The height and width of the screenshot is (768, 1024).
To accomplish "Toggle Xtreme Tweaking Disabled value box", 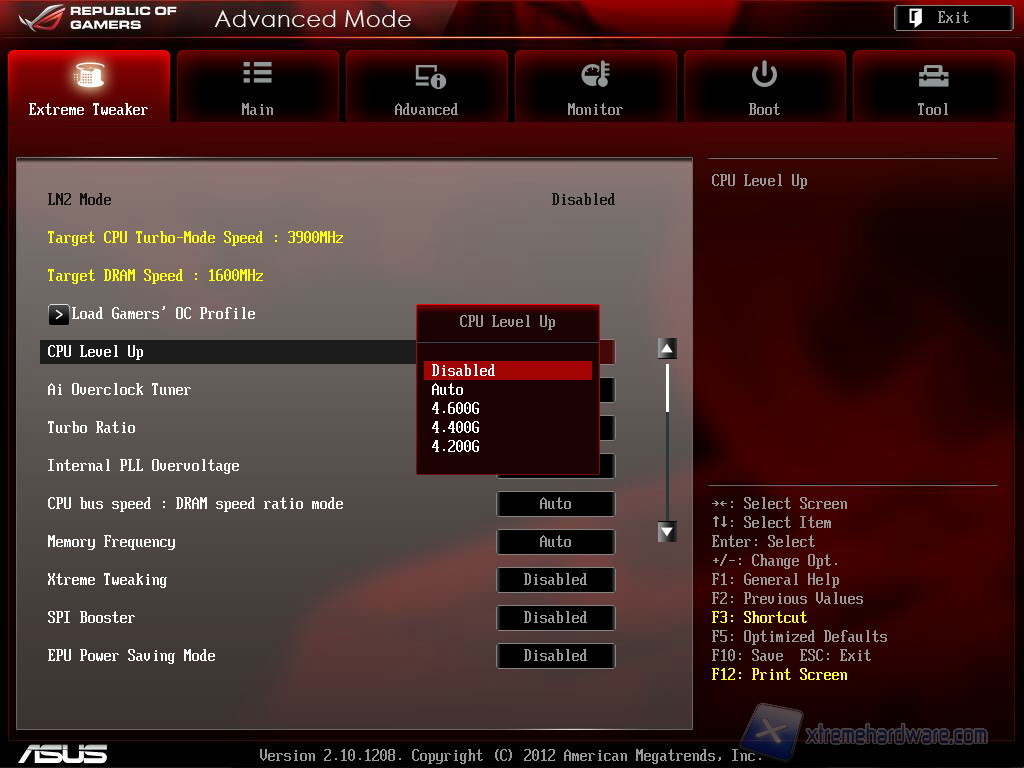I will pos(555,580).
